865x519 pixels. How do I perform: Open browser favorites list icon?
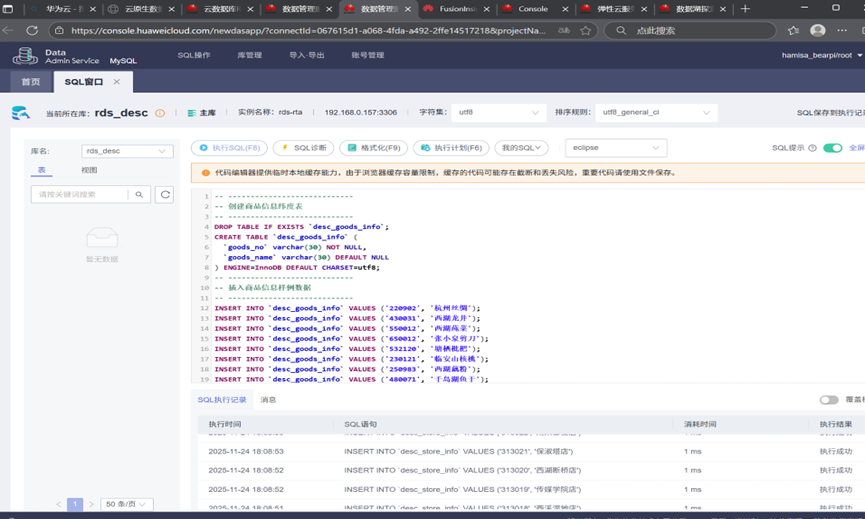pyautogui.click(x=793, y=31)
